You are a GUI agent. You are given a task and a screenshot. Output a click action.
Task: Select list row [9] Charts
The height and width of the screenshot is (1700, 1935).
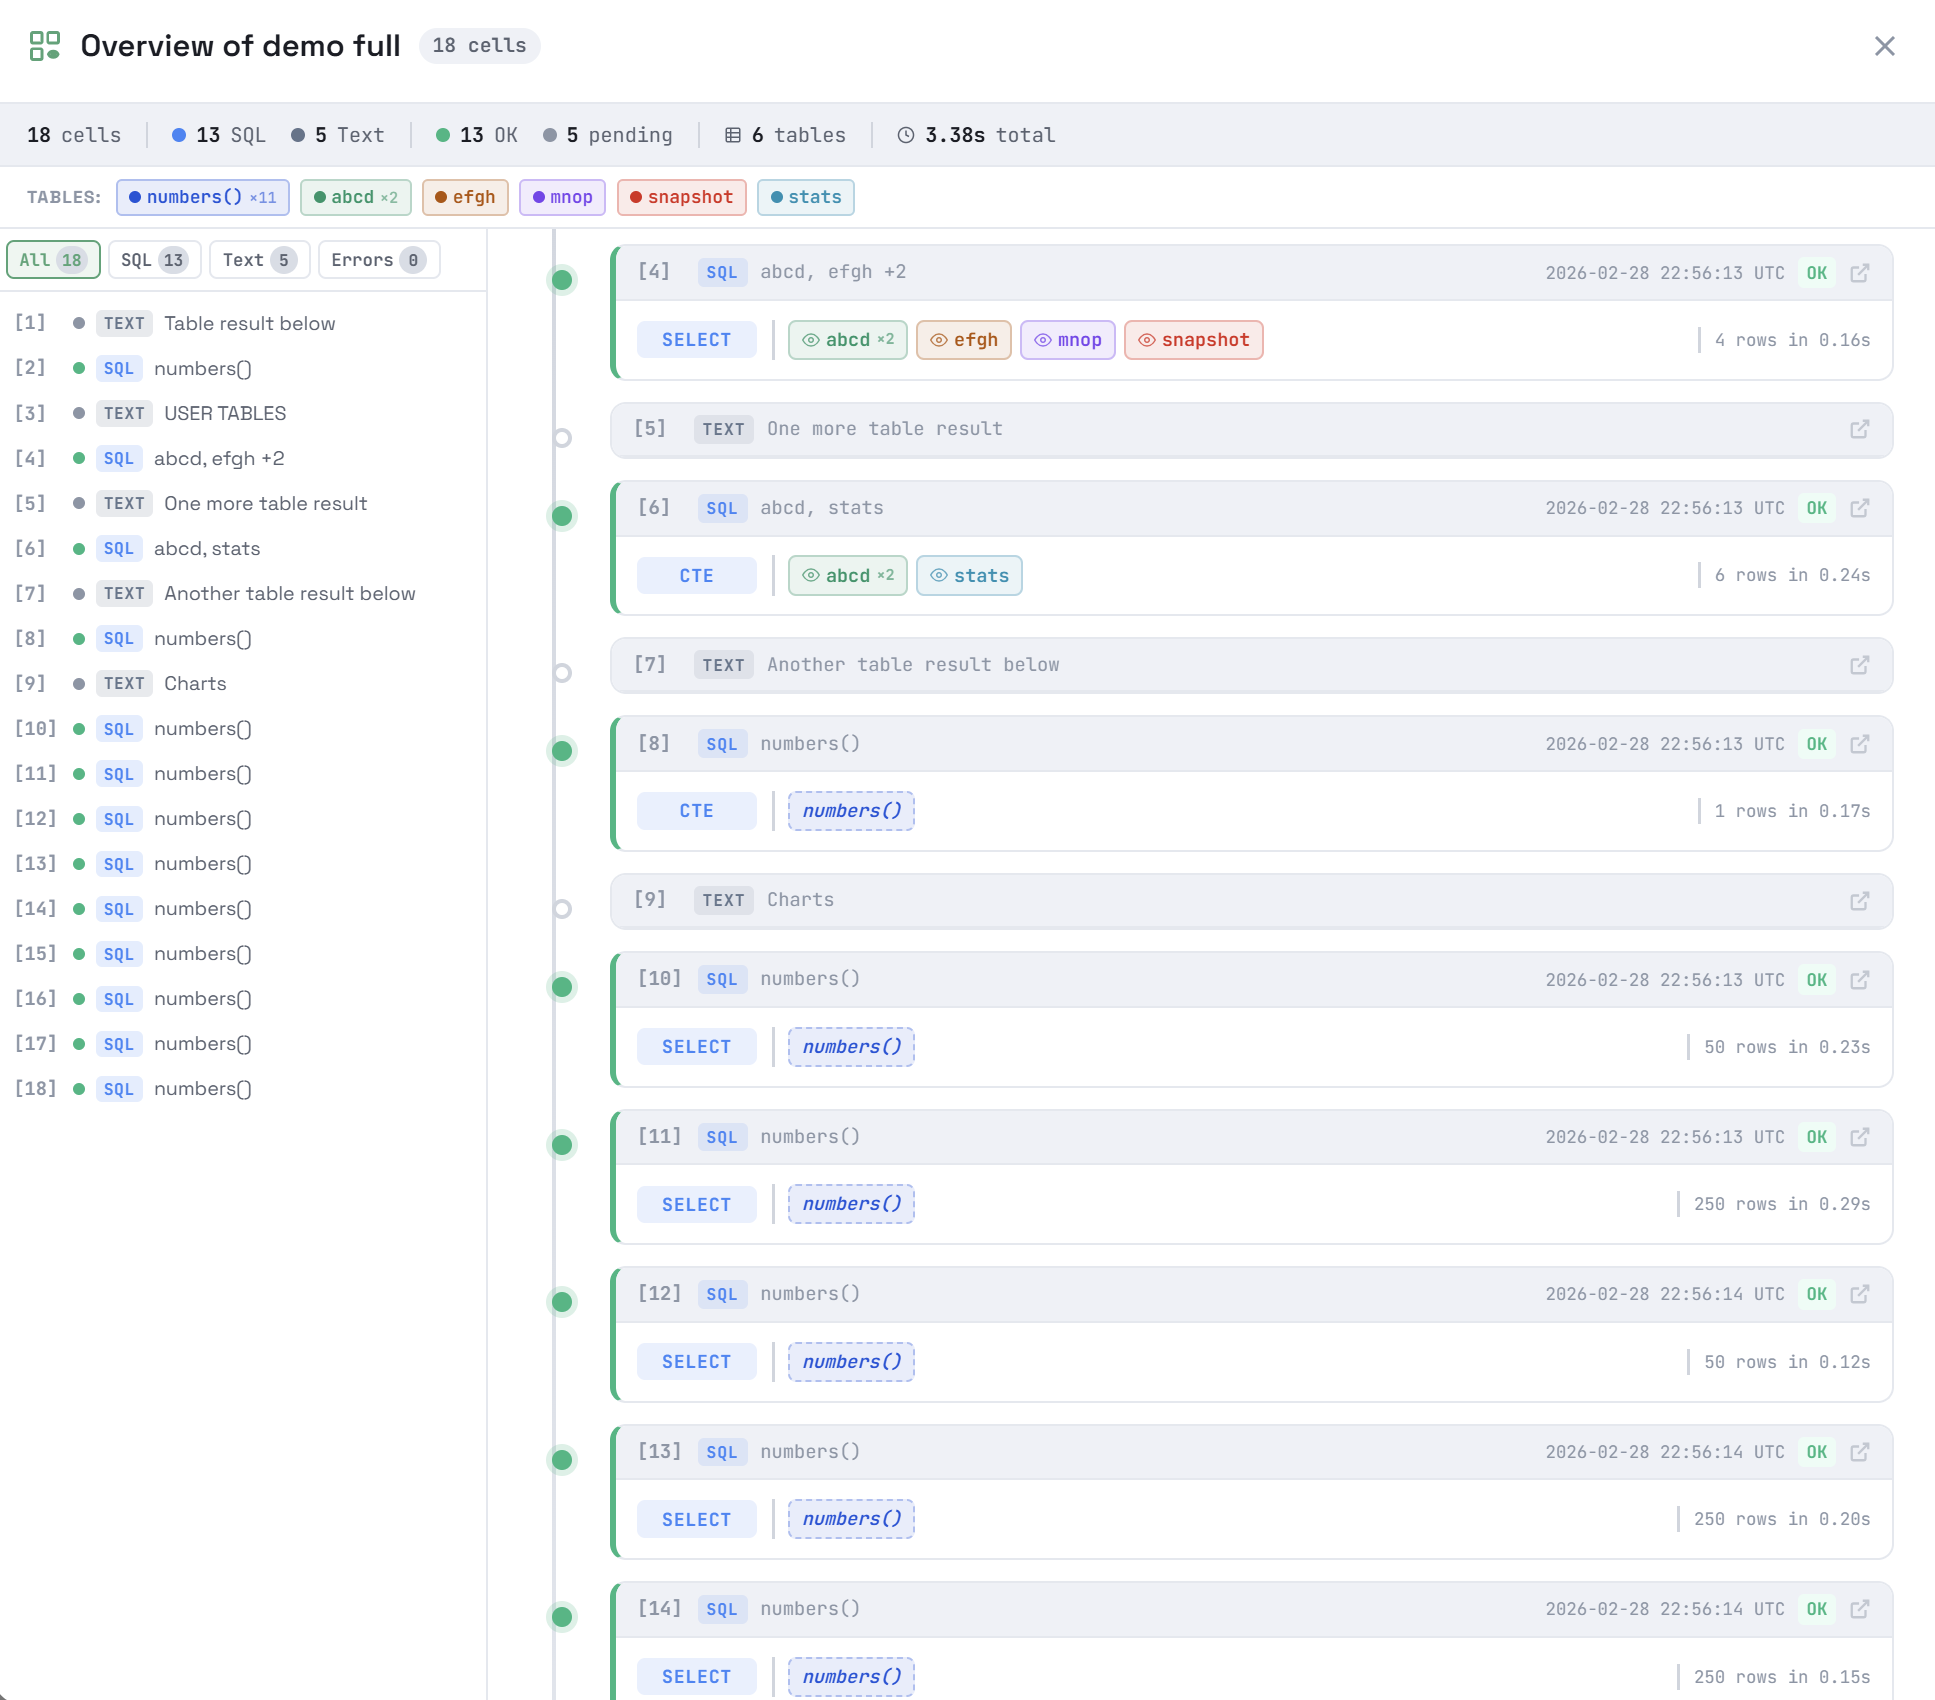click(243, 683)
